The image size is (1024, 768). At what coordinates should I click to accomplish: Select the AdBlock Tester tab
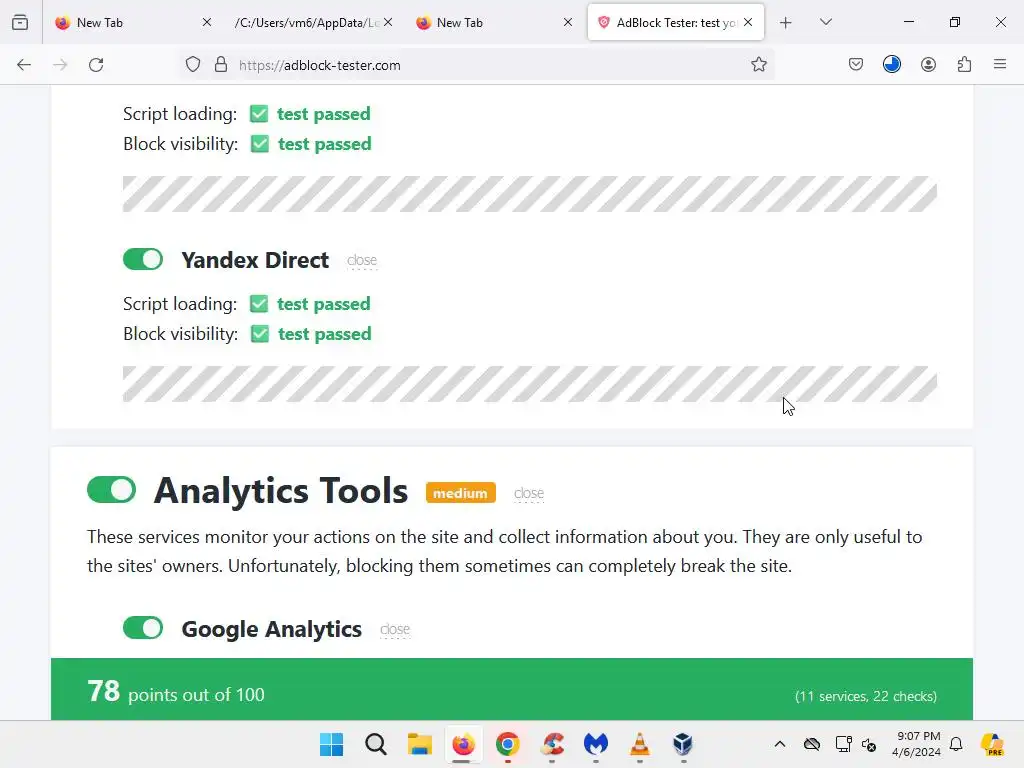676,23
